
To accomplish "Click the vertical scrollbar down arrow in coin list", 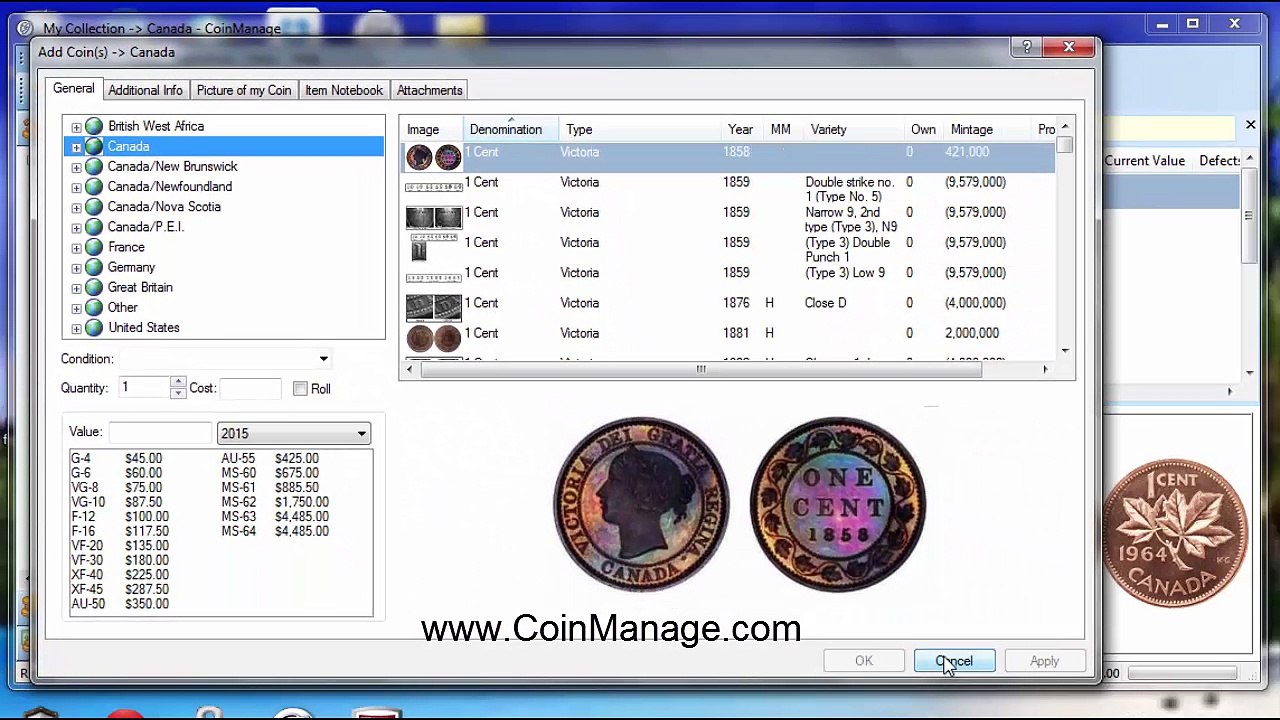I will pyautogui.click(x=1065, y=350).
